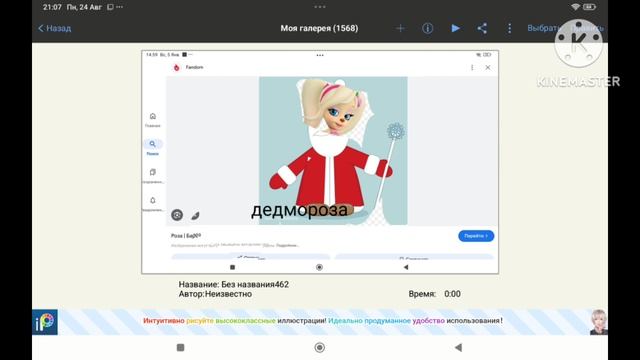Tap the Android home circle button

(320, 347)
